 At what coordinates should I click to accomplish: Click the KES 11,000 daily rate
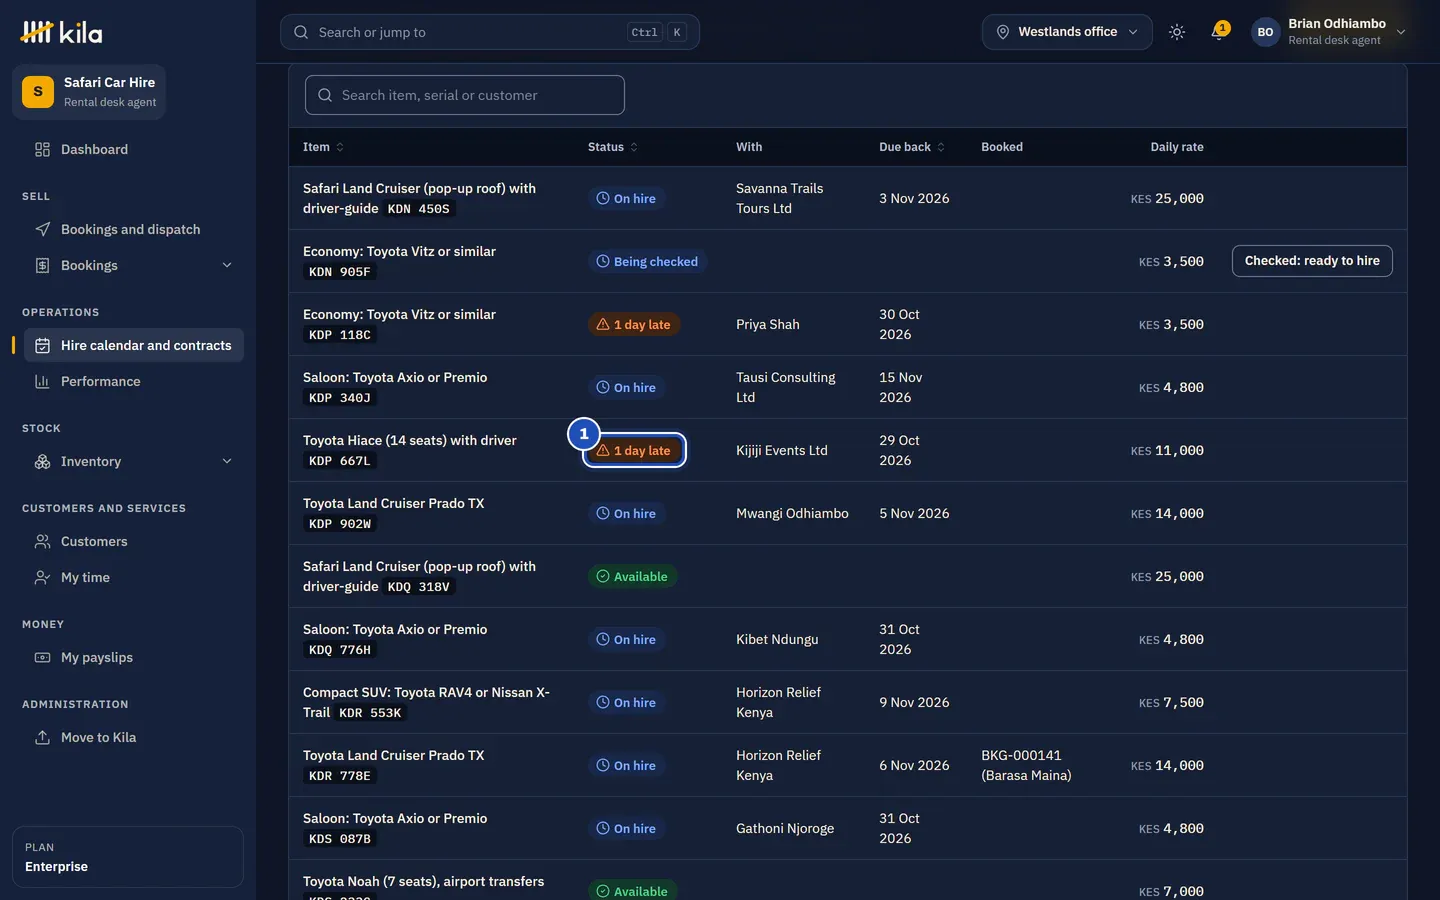click(1167, 450)
